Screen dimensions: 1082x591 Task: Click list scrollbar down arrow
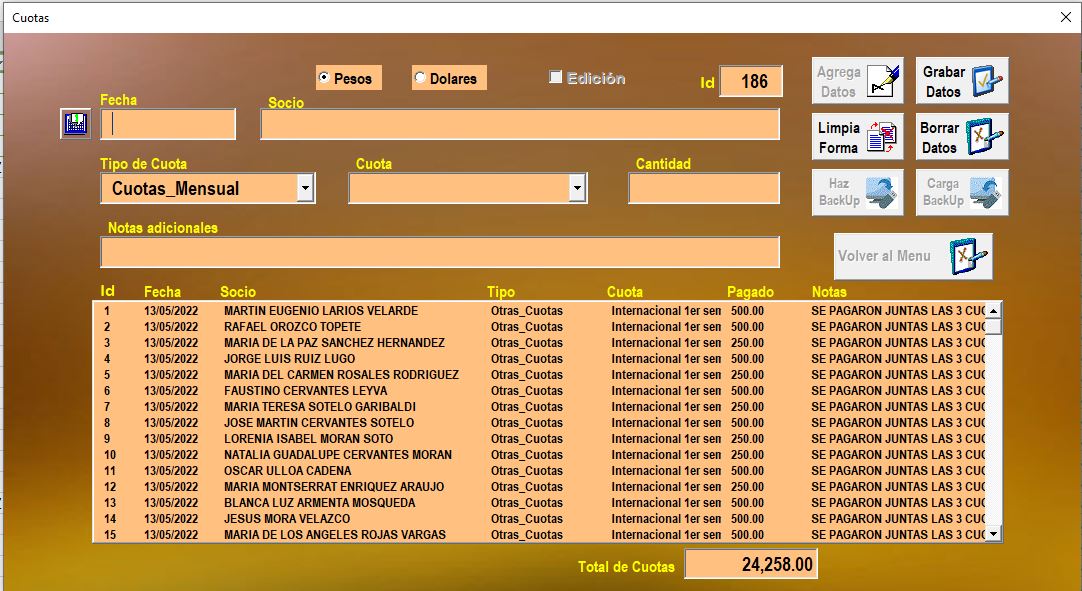coord(993,534)
